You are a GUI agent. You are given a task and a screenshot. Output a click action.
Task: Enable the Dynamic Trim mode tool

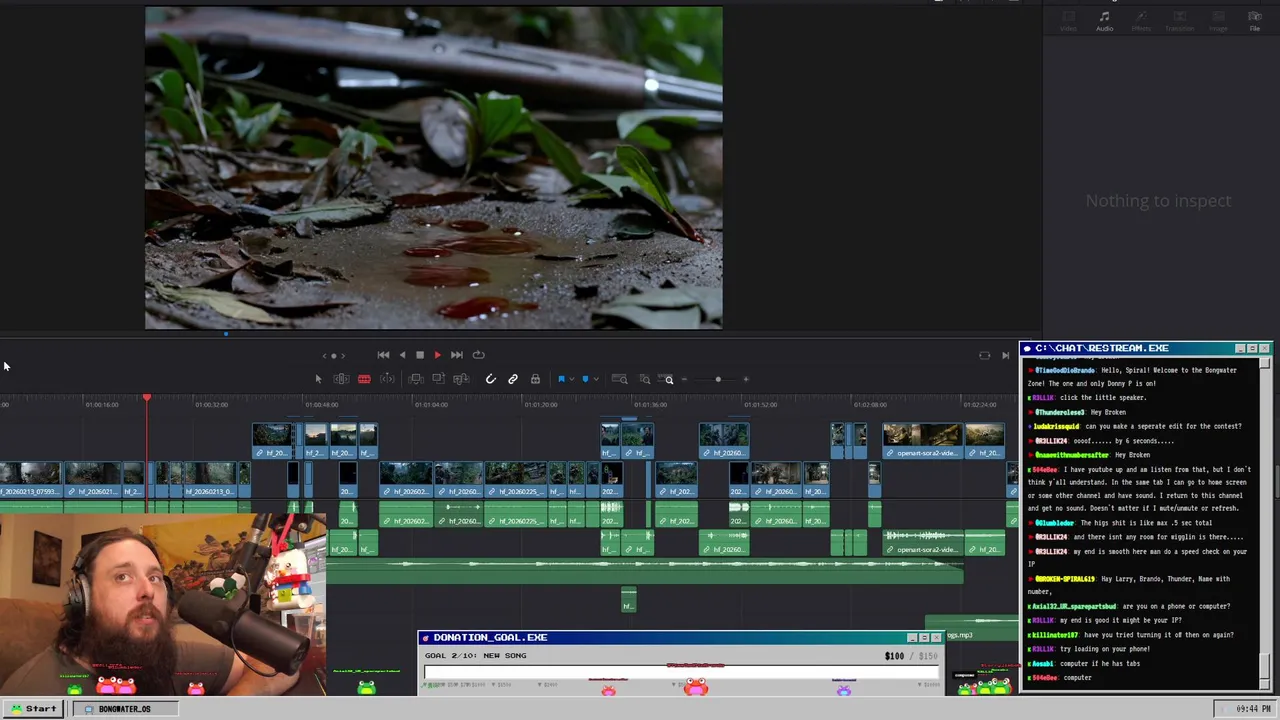tap(387, 379)
